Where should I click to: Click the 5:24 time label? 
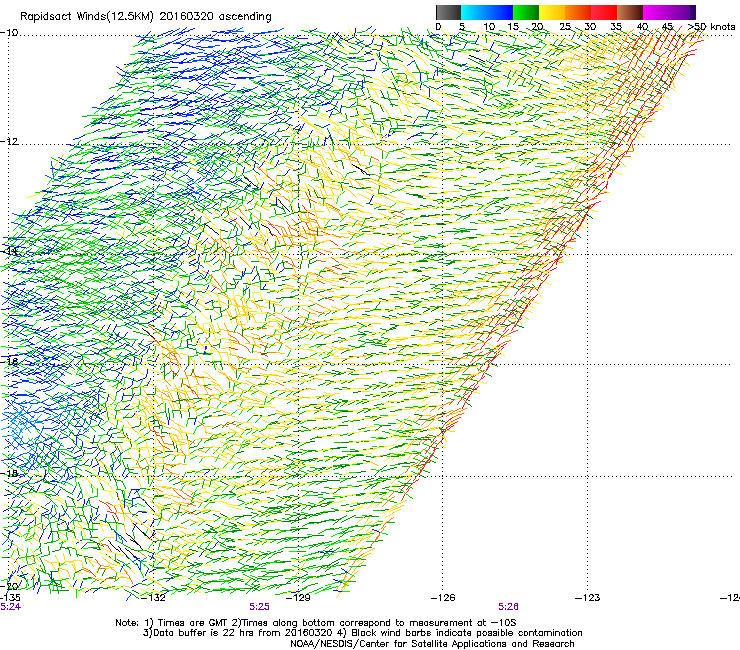coord(10,607)
